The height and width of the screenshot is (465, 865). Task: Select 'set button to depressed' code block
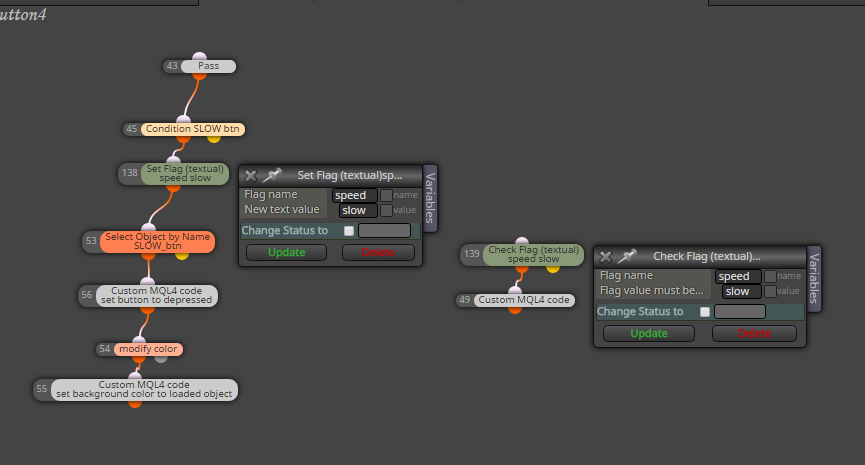click(157, 296)
